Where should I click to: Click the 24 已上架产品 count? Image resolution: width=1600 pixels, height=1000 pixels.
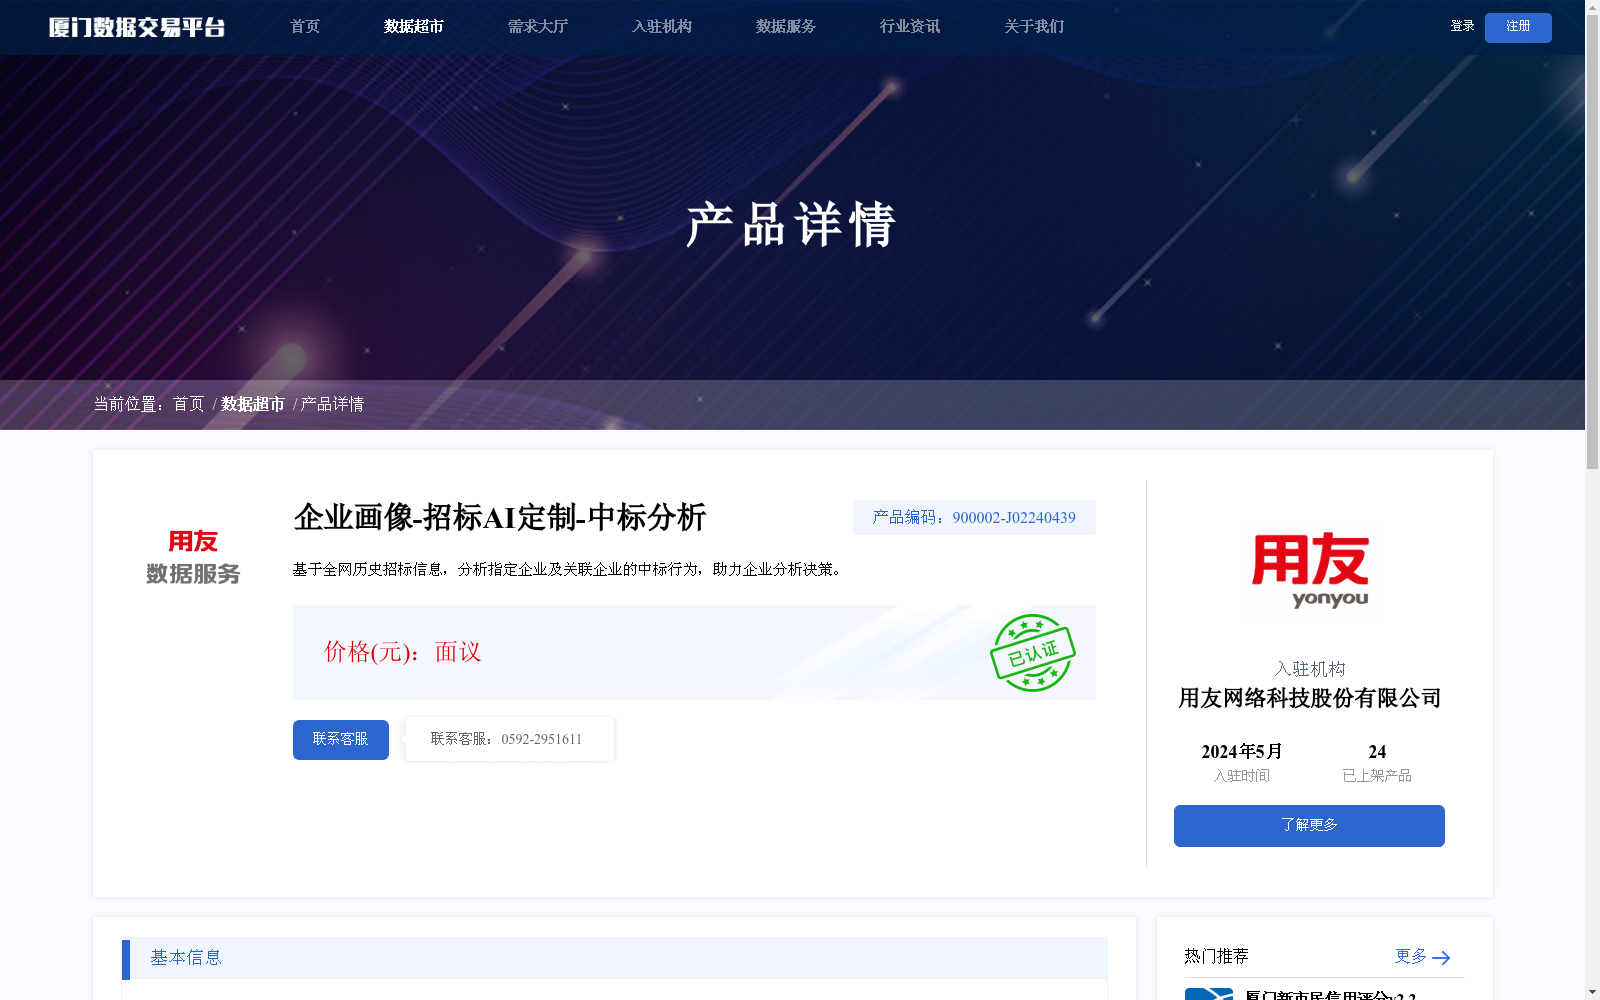point(1377,752)
